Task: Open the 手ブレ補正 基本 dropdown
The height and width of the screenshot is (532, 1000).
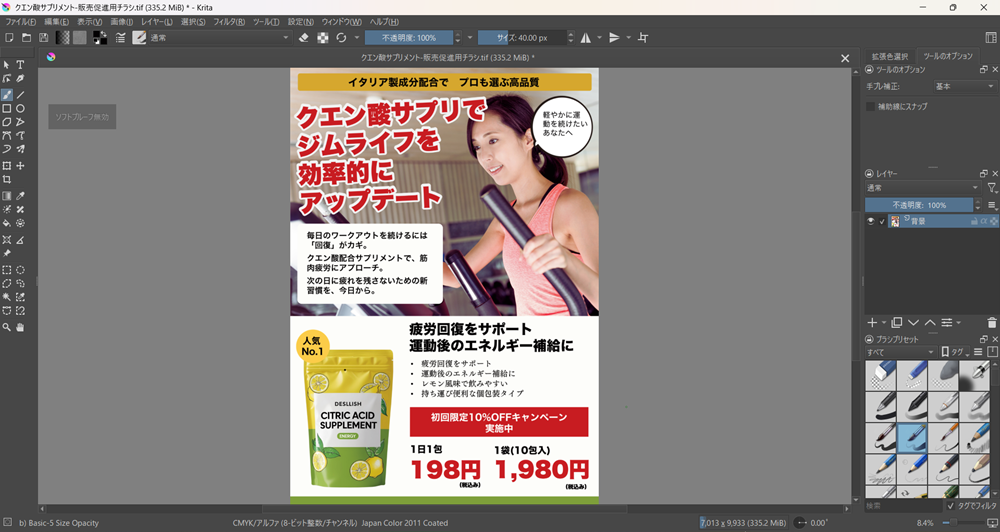Action: 964,86
